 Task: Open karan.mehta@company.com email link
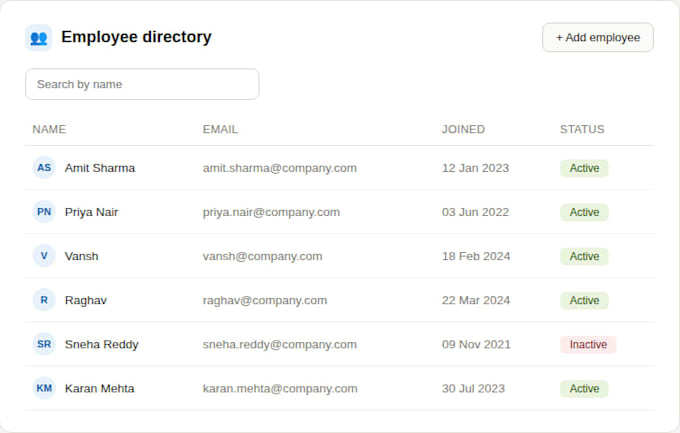280,389
